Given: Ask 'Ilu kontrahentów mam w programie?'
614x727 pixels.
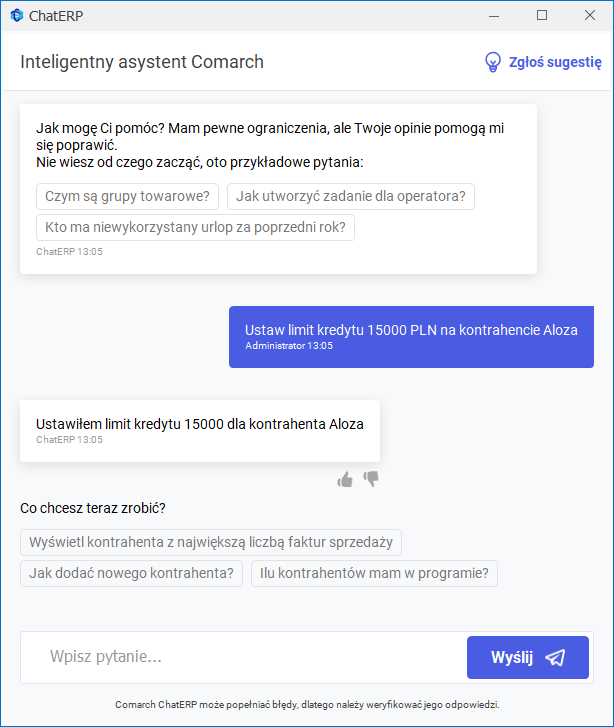Looking at the screenshot, I should click(374, 574).
